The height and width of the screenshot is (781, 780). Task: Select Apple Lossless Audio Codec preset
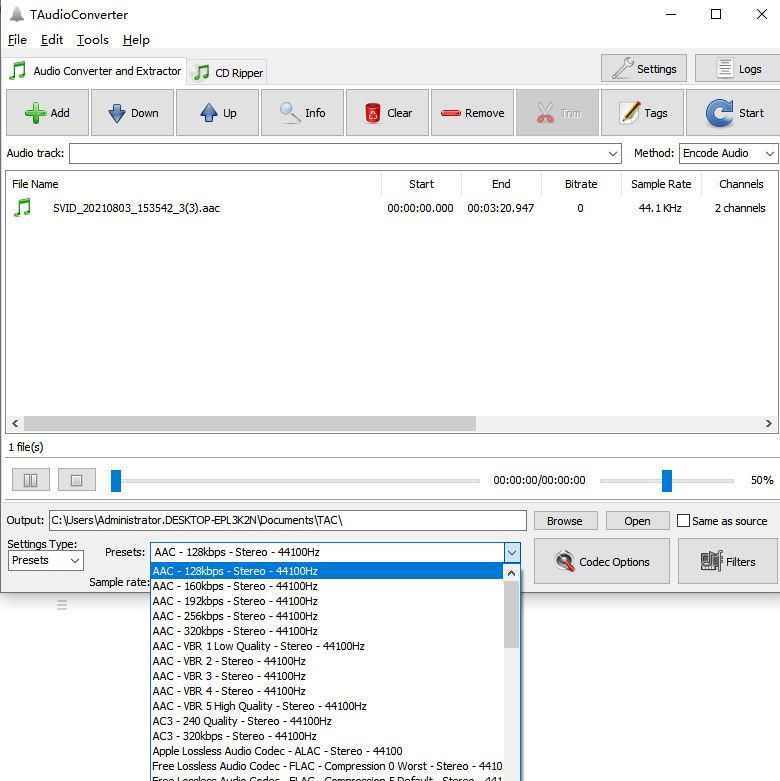327,751
